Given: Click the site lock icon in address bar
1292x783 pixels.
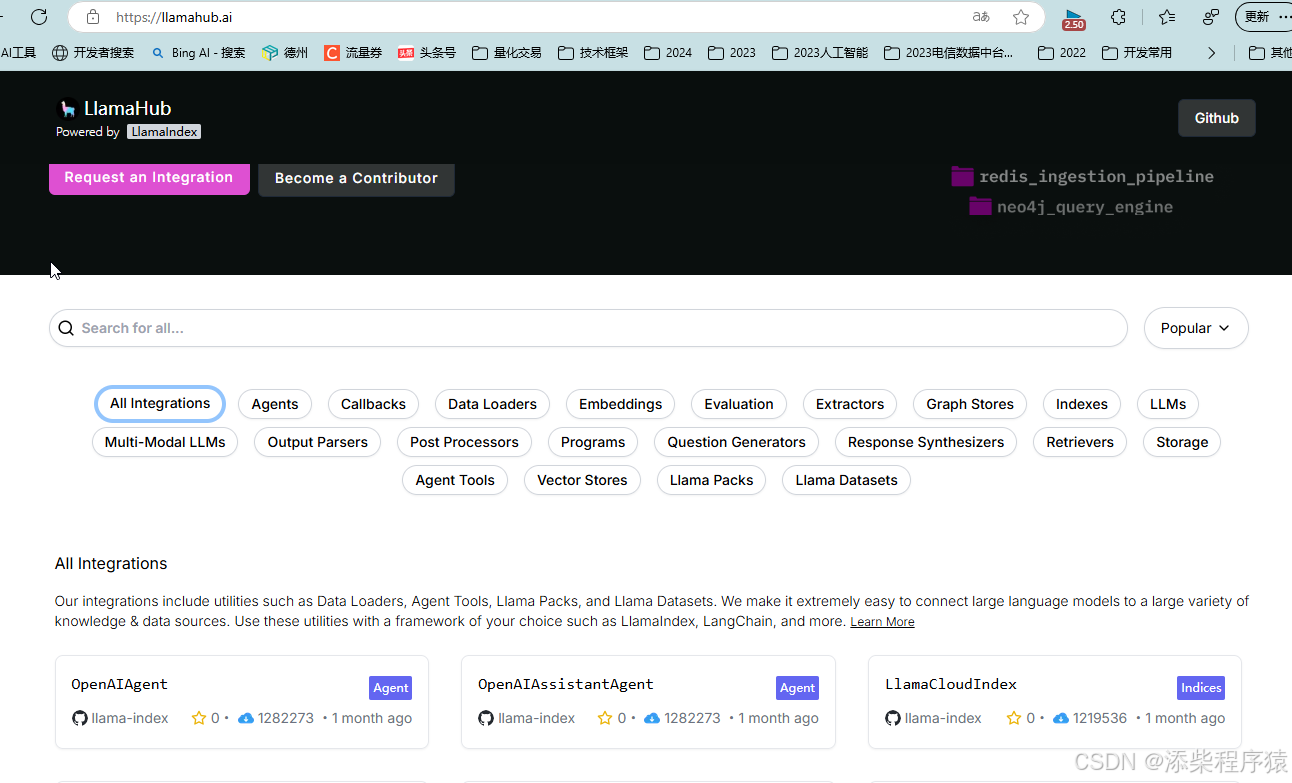Looking at the screenshot, I should [x=93, y=17].
